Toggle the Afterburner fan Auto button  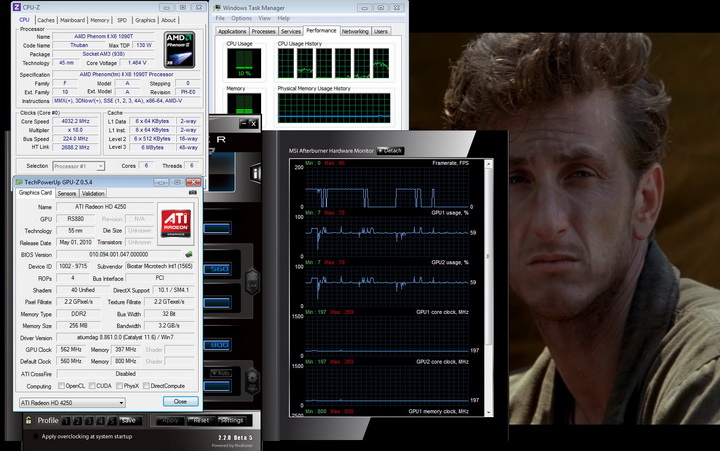220,373
